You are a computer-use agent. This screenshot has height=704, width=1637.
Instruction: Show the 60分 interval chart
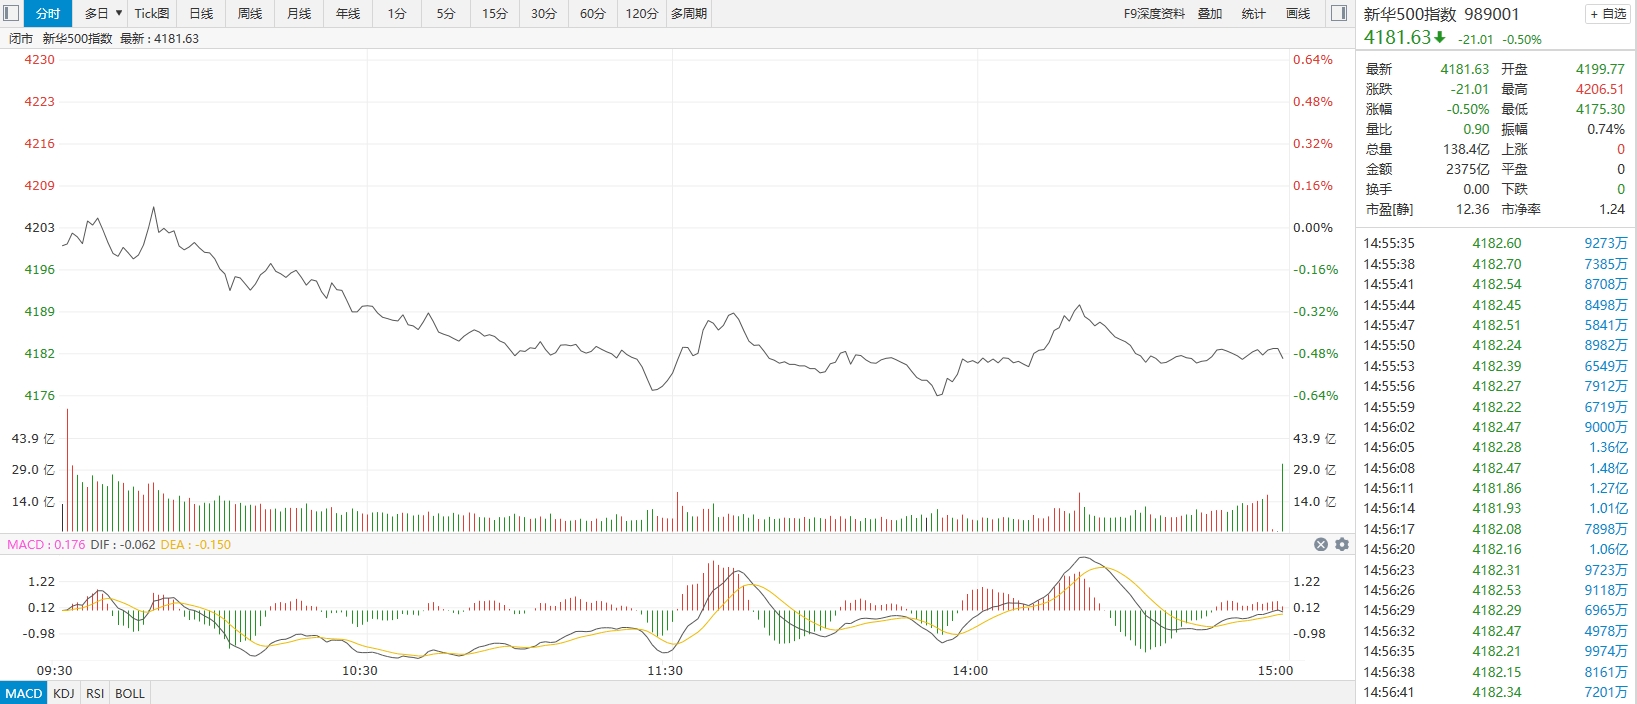click(593, 13)
